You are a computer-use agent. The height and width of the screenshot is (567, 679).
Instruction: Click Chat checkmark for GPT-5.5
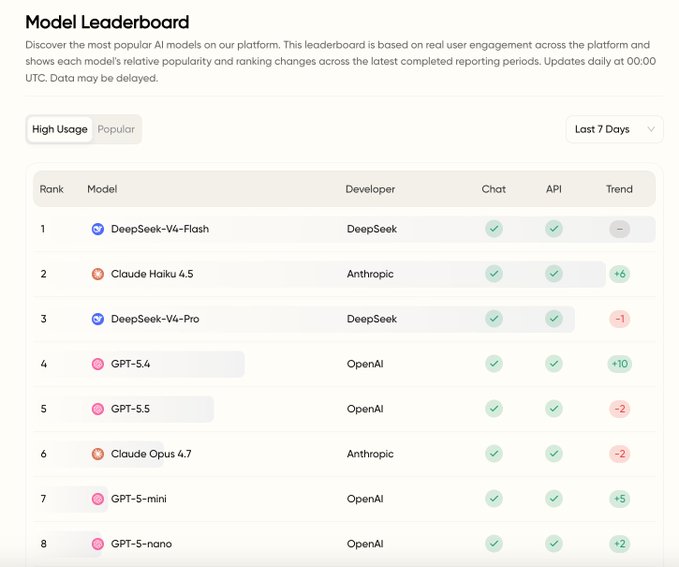point(494,409)
